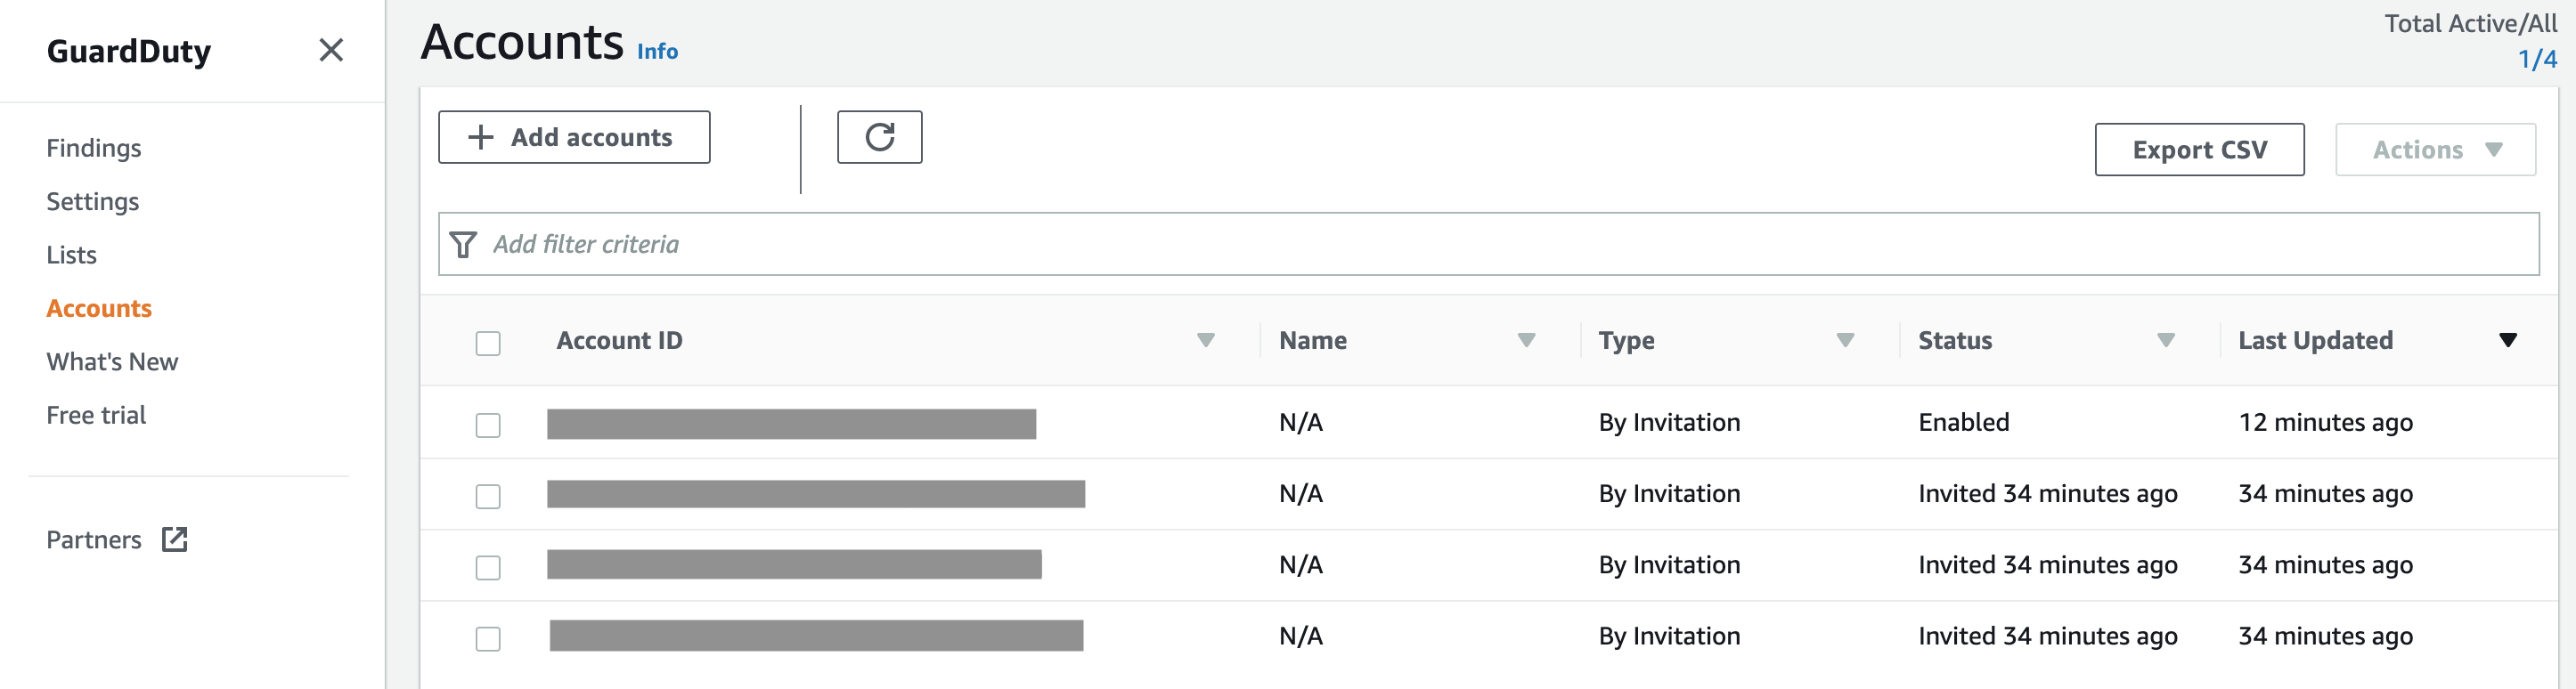
Task: Sort by Last Updated column arrow
Action: pyautogui.click(x=2506, y=341)
